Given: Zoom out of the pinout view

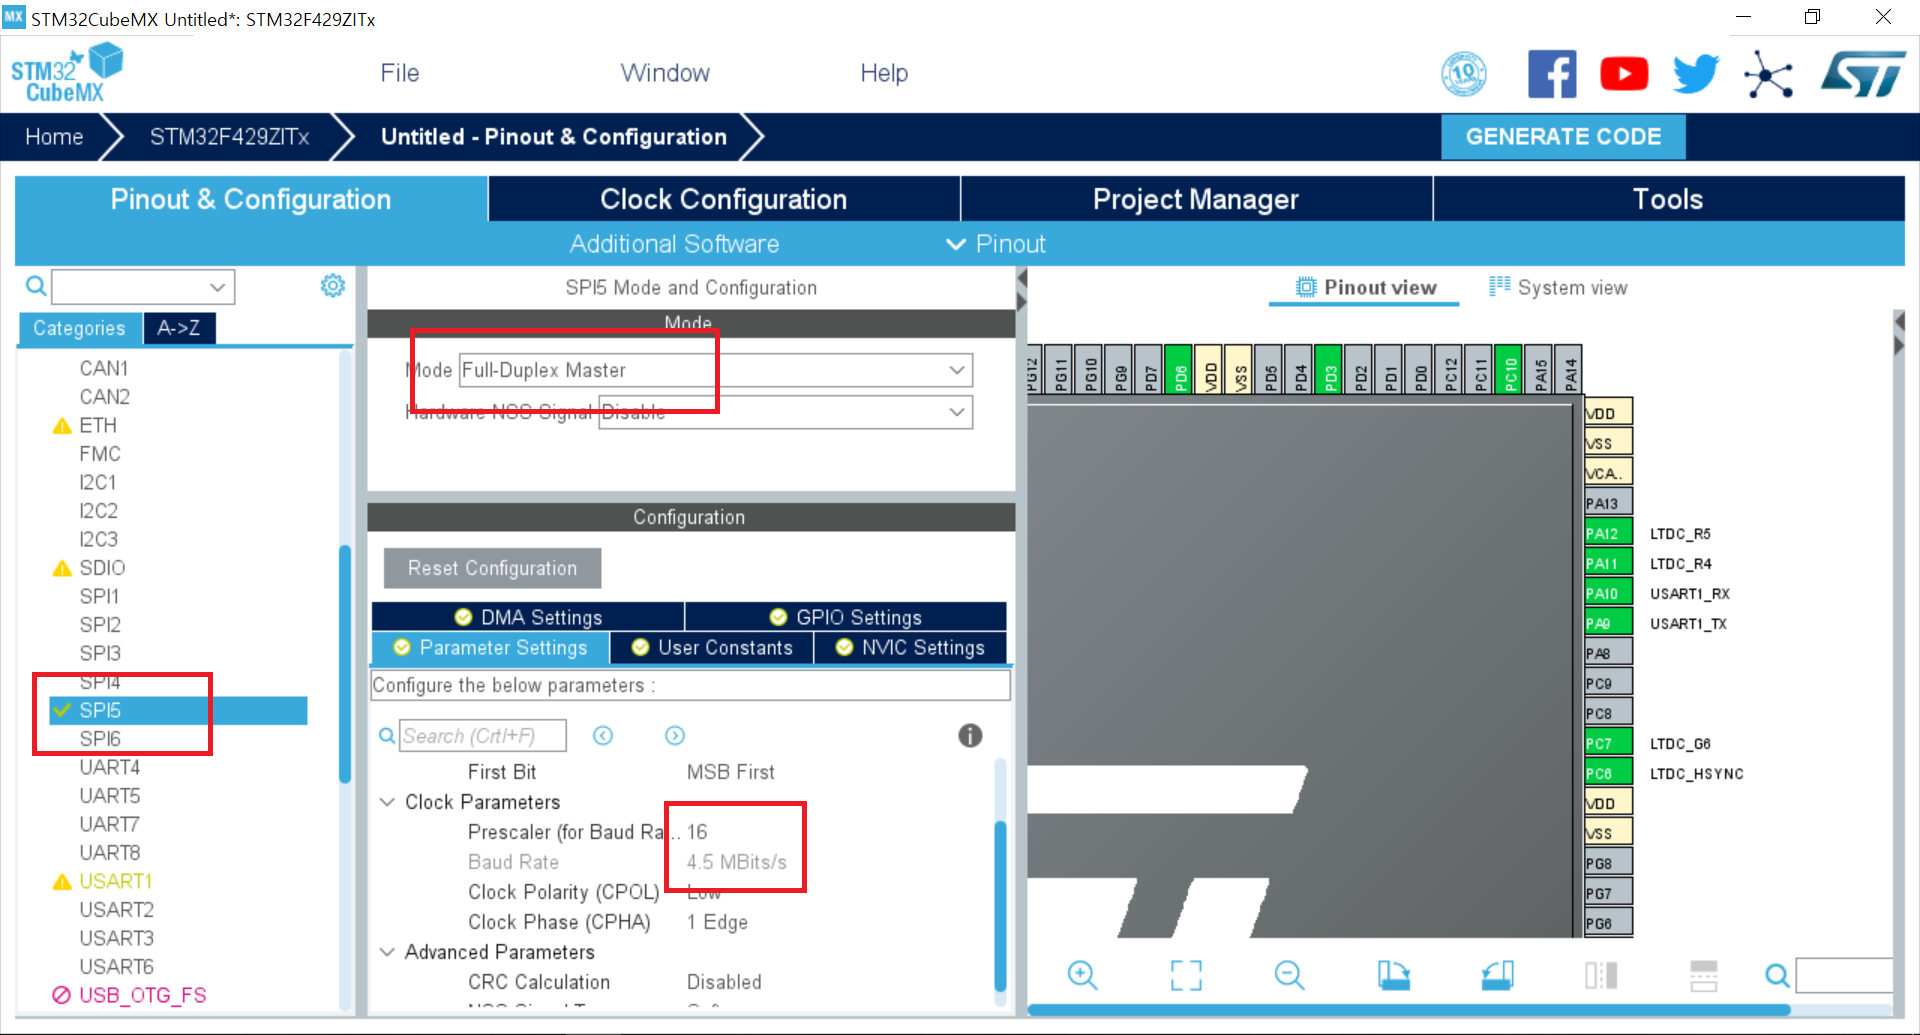Looking at the screenshot, I should point(1289,974).
